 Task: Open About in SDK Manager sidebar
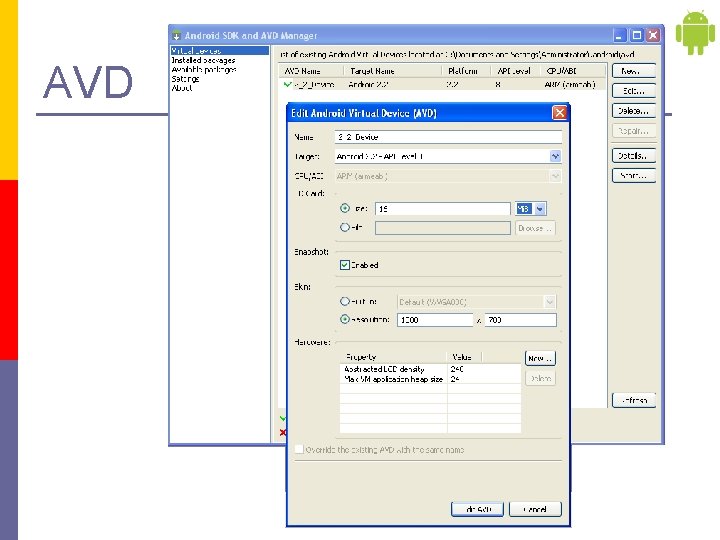(181, 88)
